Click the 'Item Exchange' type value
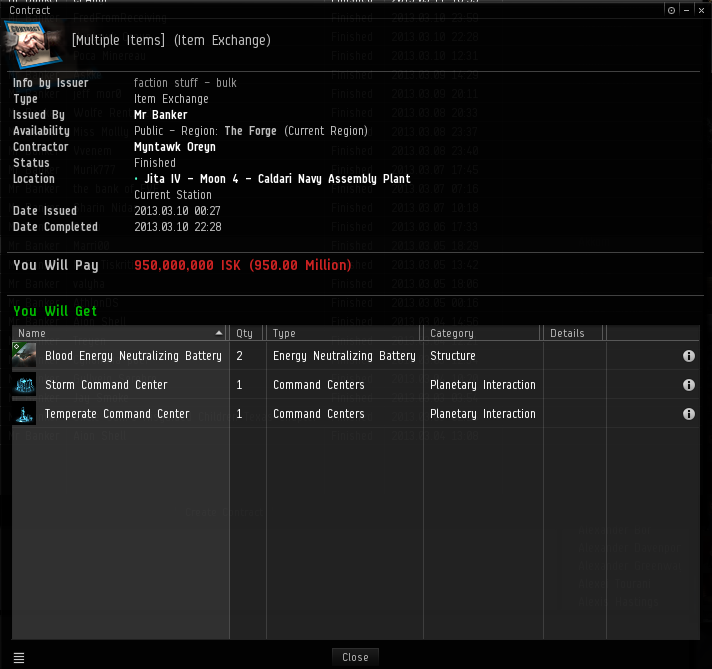712x669 pixels. coord(171,99)
